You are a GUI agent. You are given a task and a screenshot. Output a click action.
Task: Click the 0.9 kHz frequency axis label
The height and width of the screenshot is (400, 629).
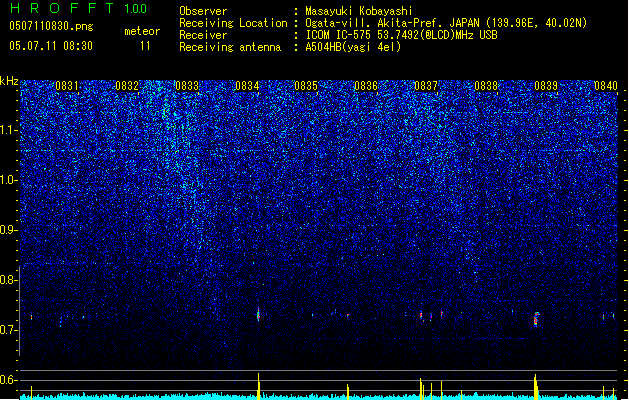8,230
